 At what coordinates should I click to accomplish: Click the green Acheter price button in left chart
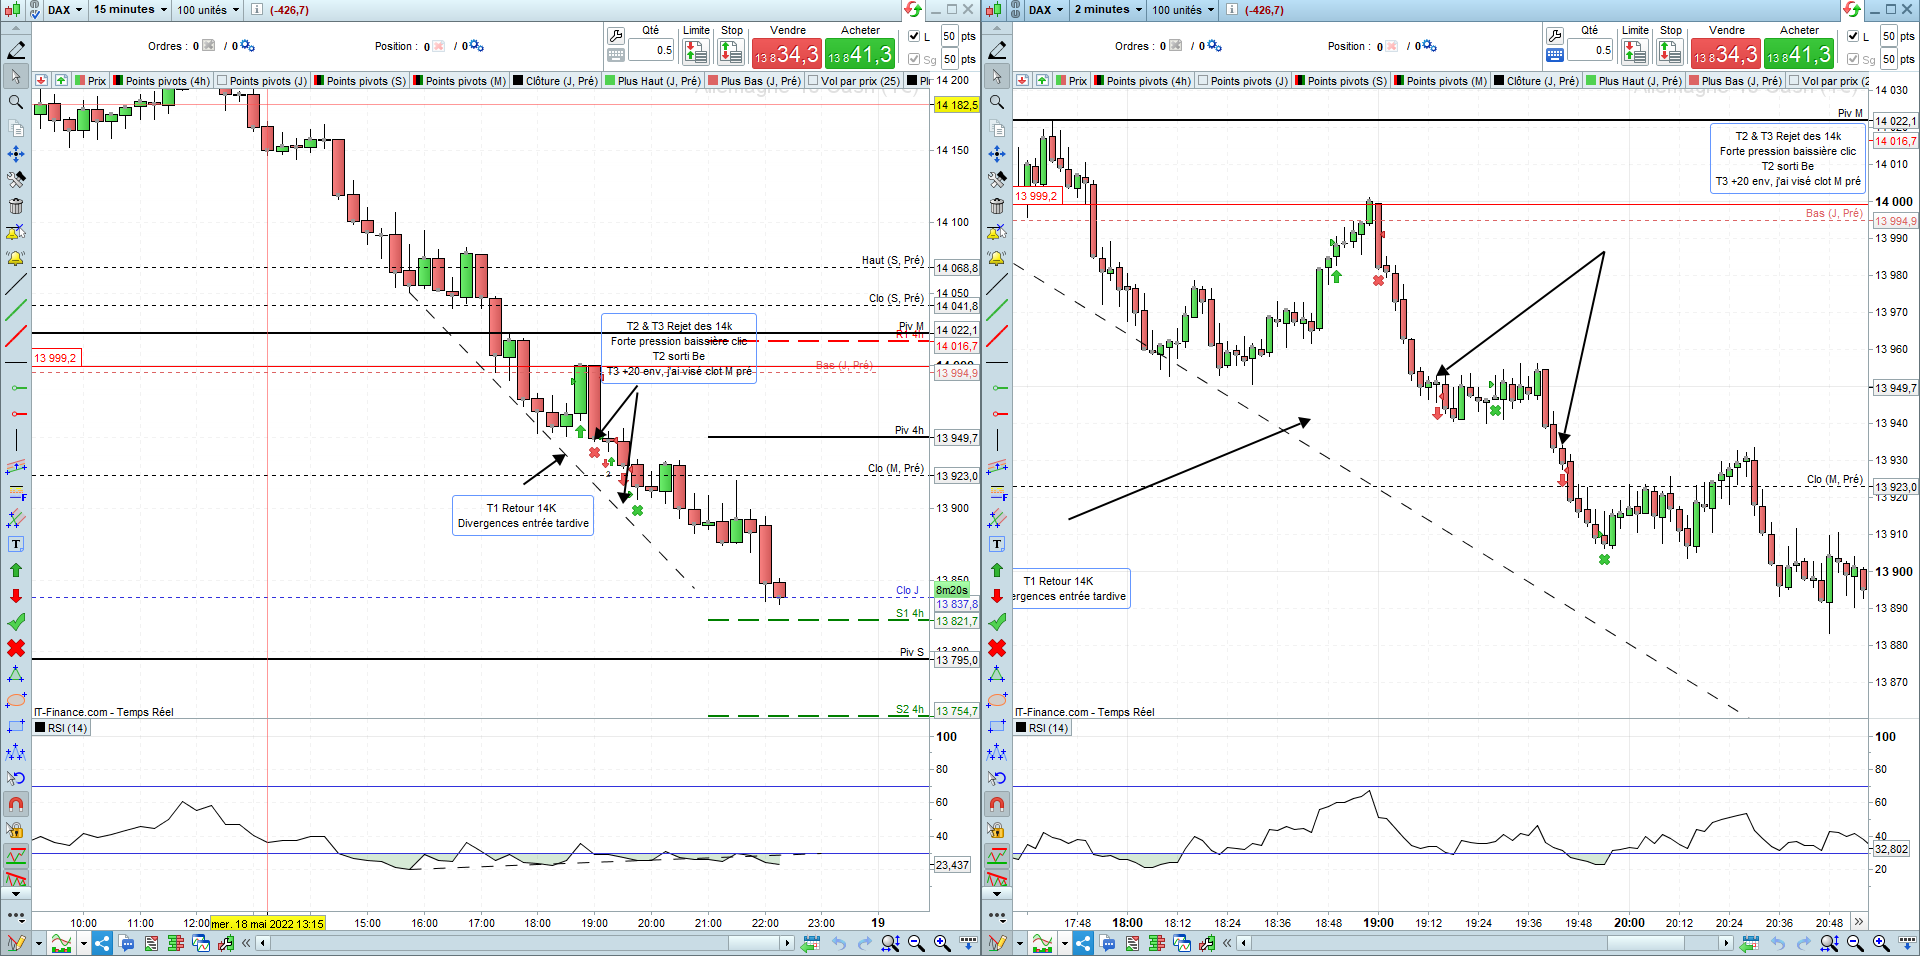point(860,53)
